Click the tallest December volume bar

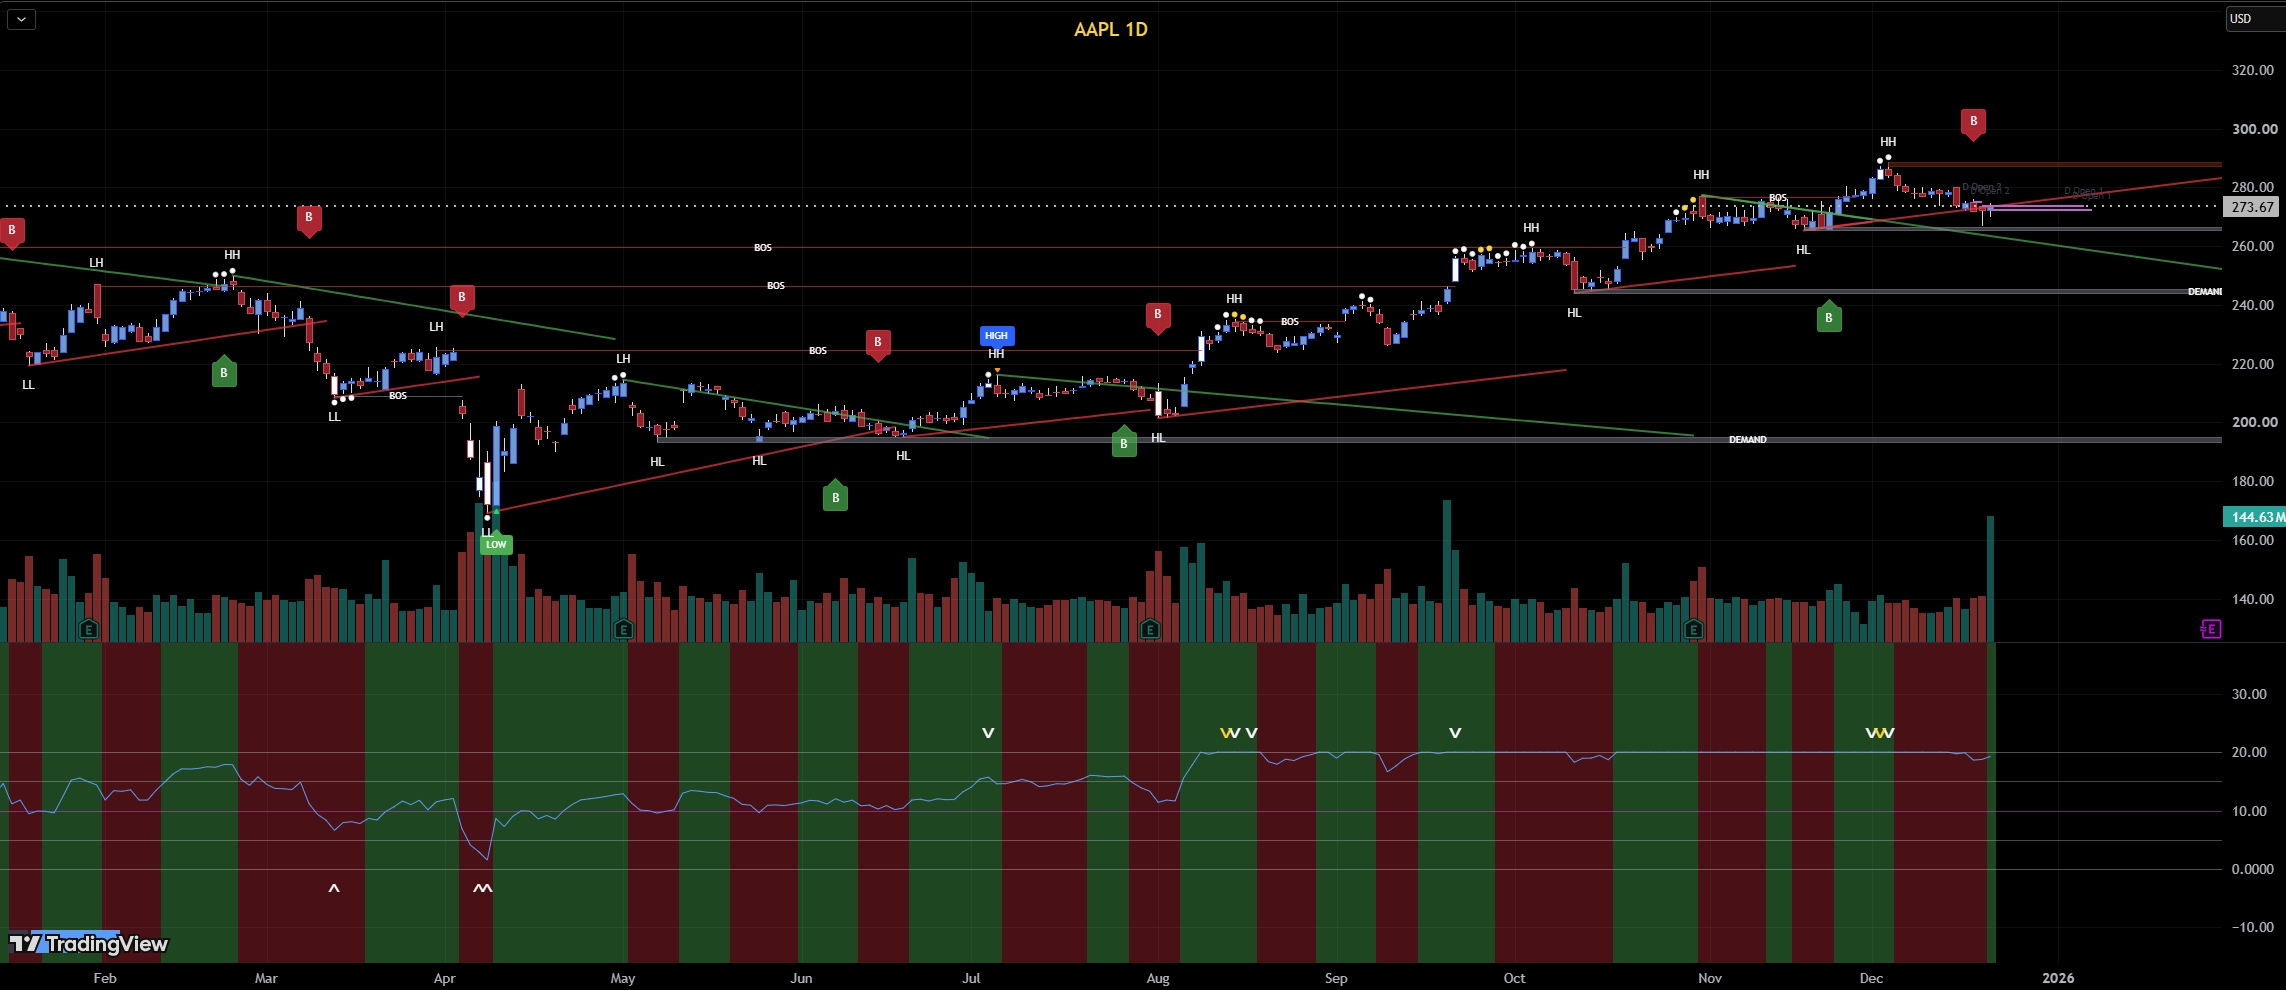click(x=1990, y=578)
